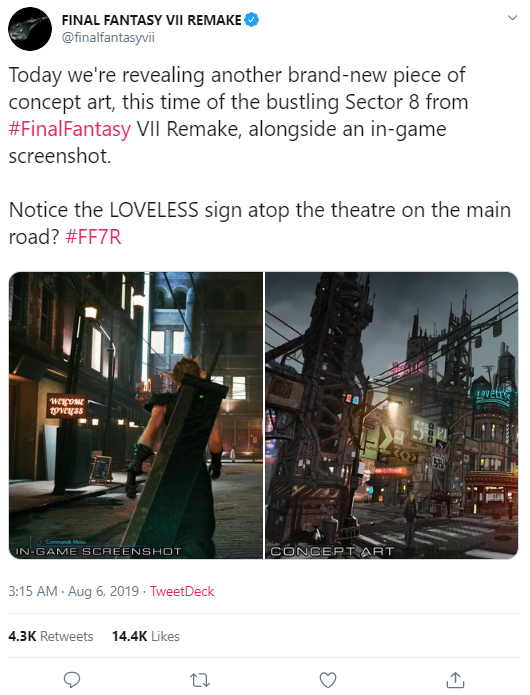The image size is (530, 695).
Task: Open the @finalfantasyvii handle
Action: (108, 38)
